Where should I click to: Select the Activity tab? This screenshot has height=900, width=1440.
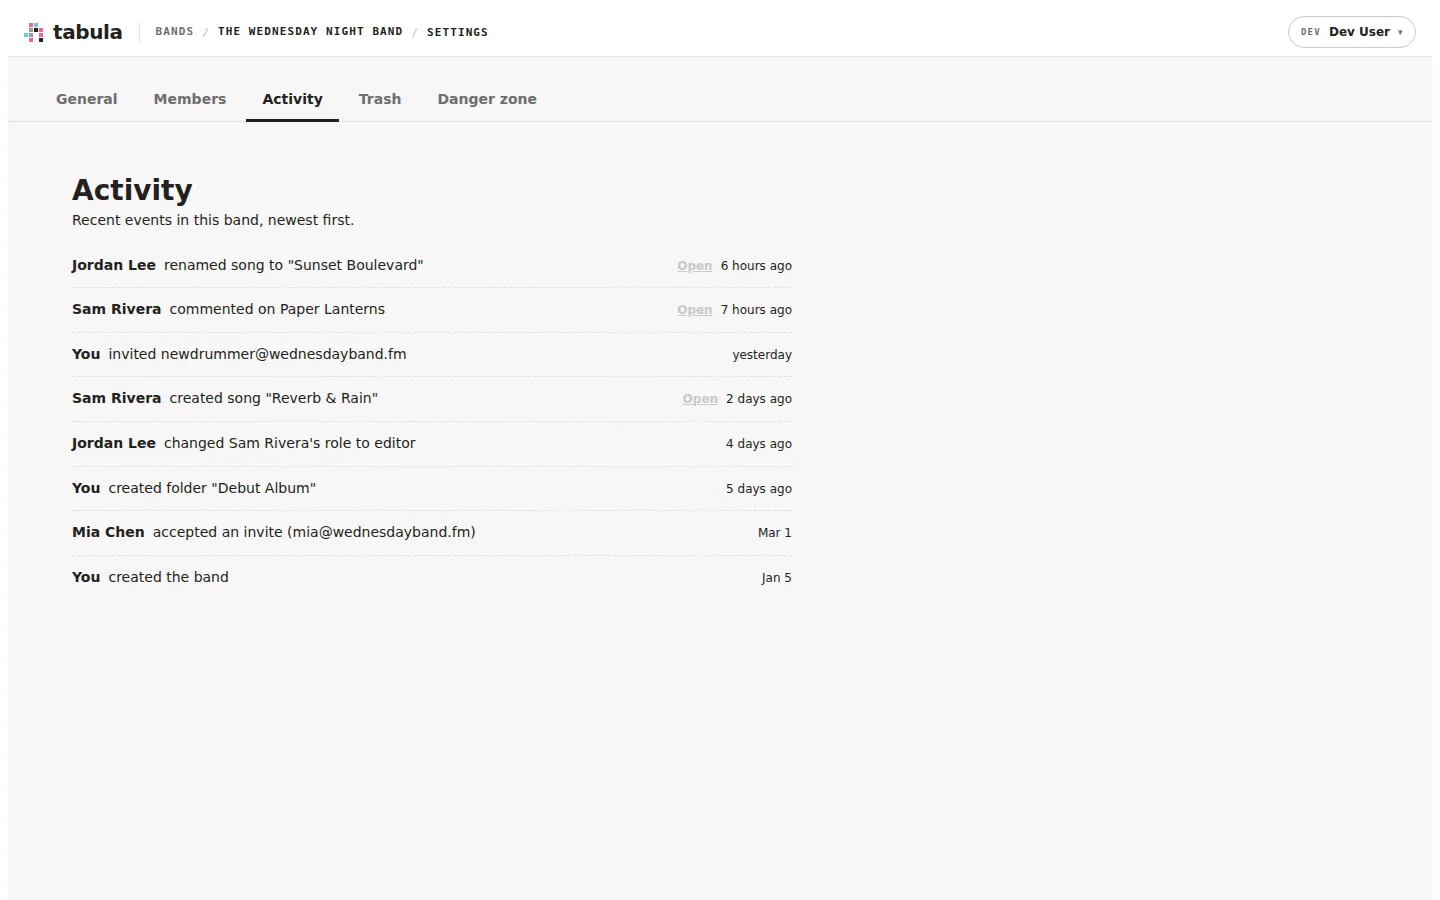(x=292, y=99)
